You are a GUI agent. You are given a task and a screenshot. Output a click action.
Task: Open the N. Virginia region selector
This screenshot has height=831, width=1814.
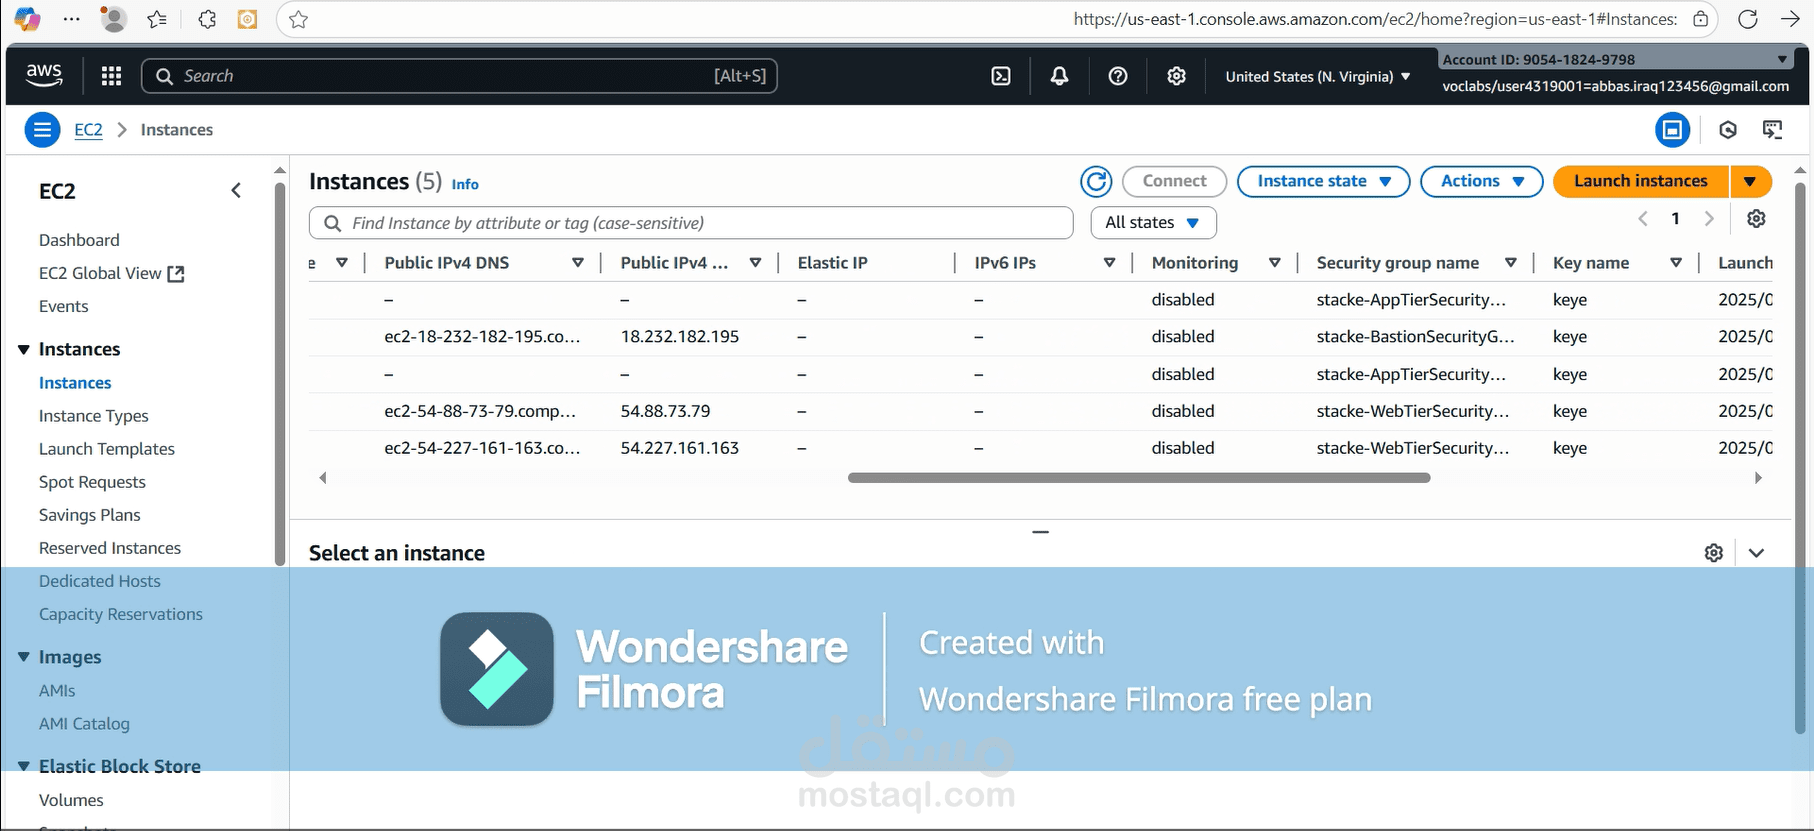pos(1317,77)
